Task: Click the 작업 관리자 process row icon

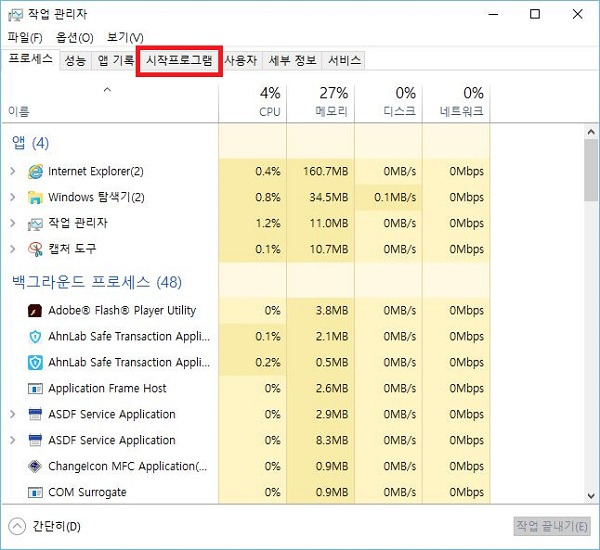Action: [35, 224]
